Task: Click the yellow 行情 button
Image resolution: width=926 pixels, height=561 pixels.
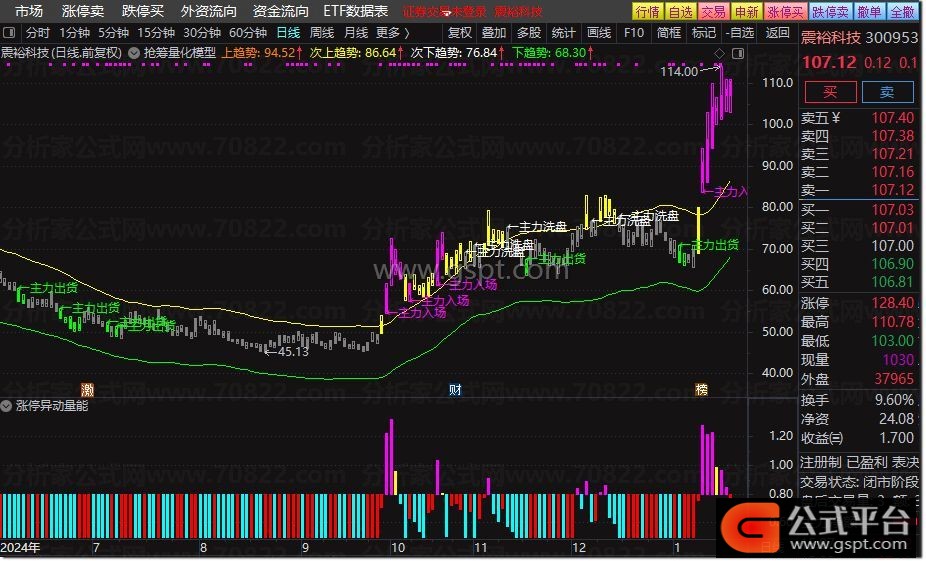Action: point(648,12)
